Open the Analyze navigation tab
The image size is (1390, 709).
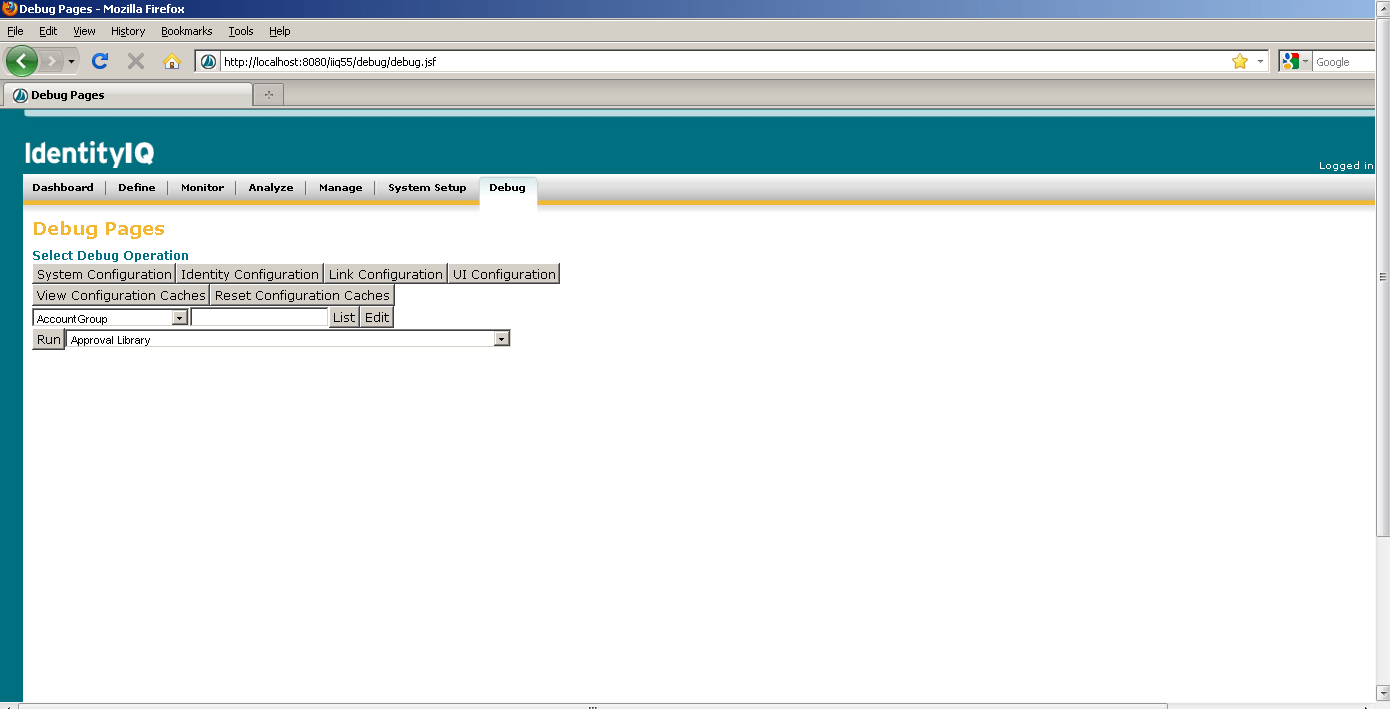(271, 188)
